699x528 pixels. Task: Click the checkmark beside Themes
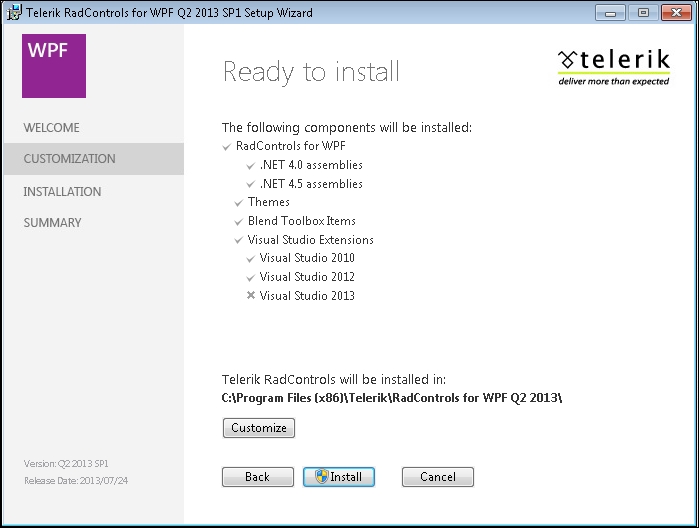(x=238, y=203)
